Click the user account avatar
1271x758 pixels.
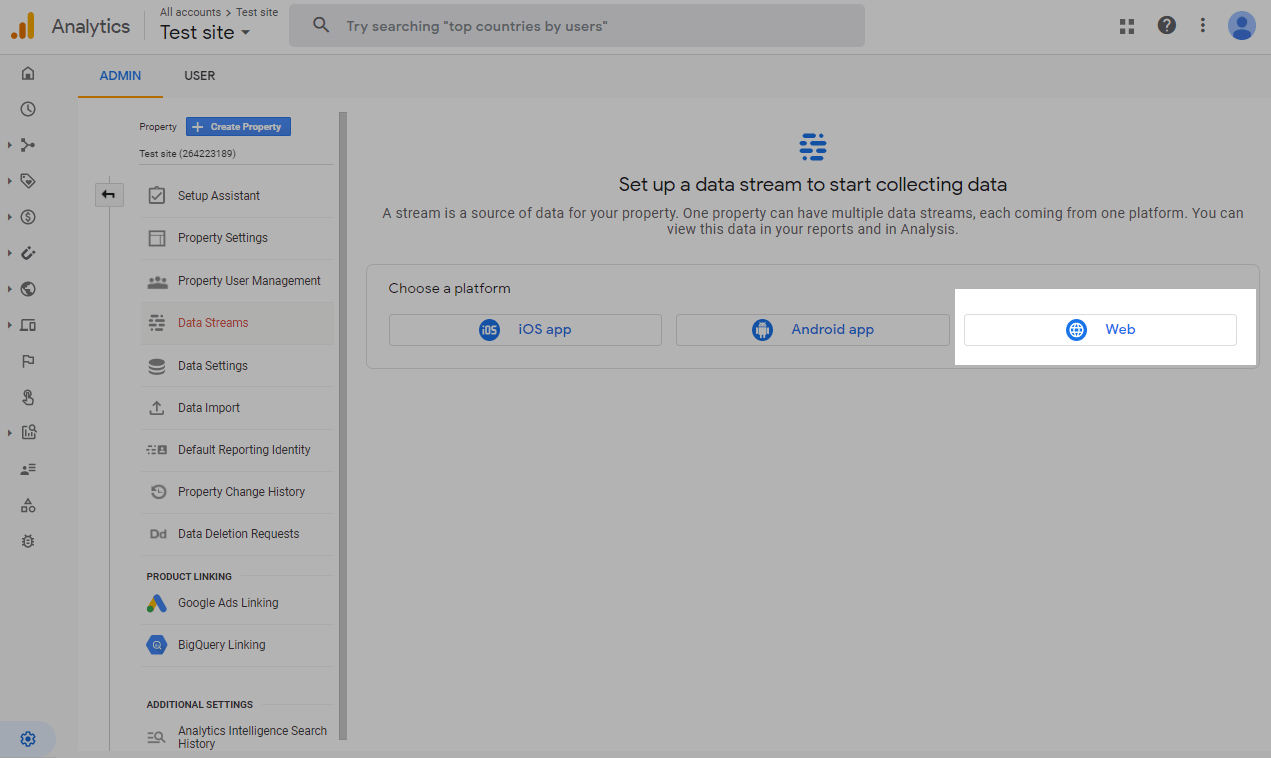pyautogui.click(x=1241, y=26)
